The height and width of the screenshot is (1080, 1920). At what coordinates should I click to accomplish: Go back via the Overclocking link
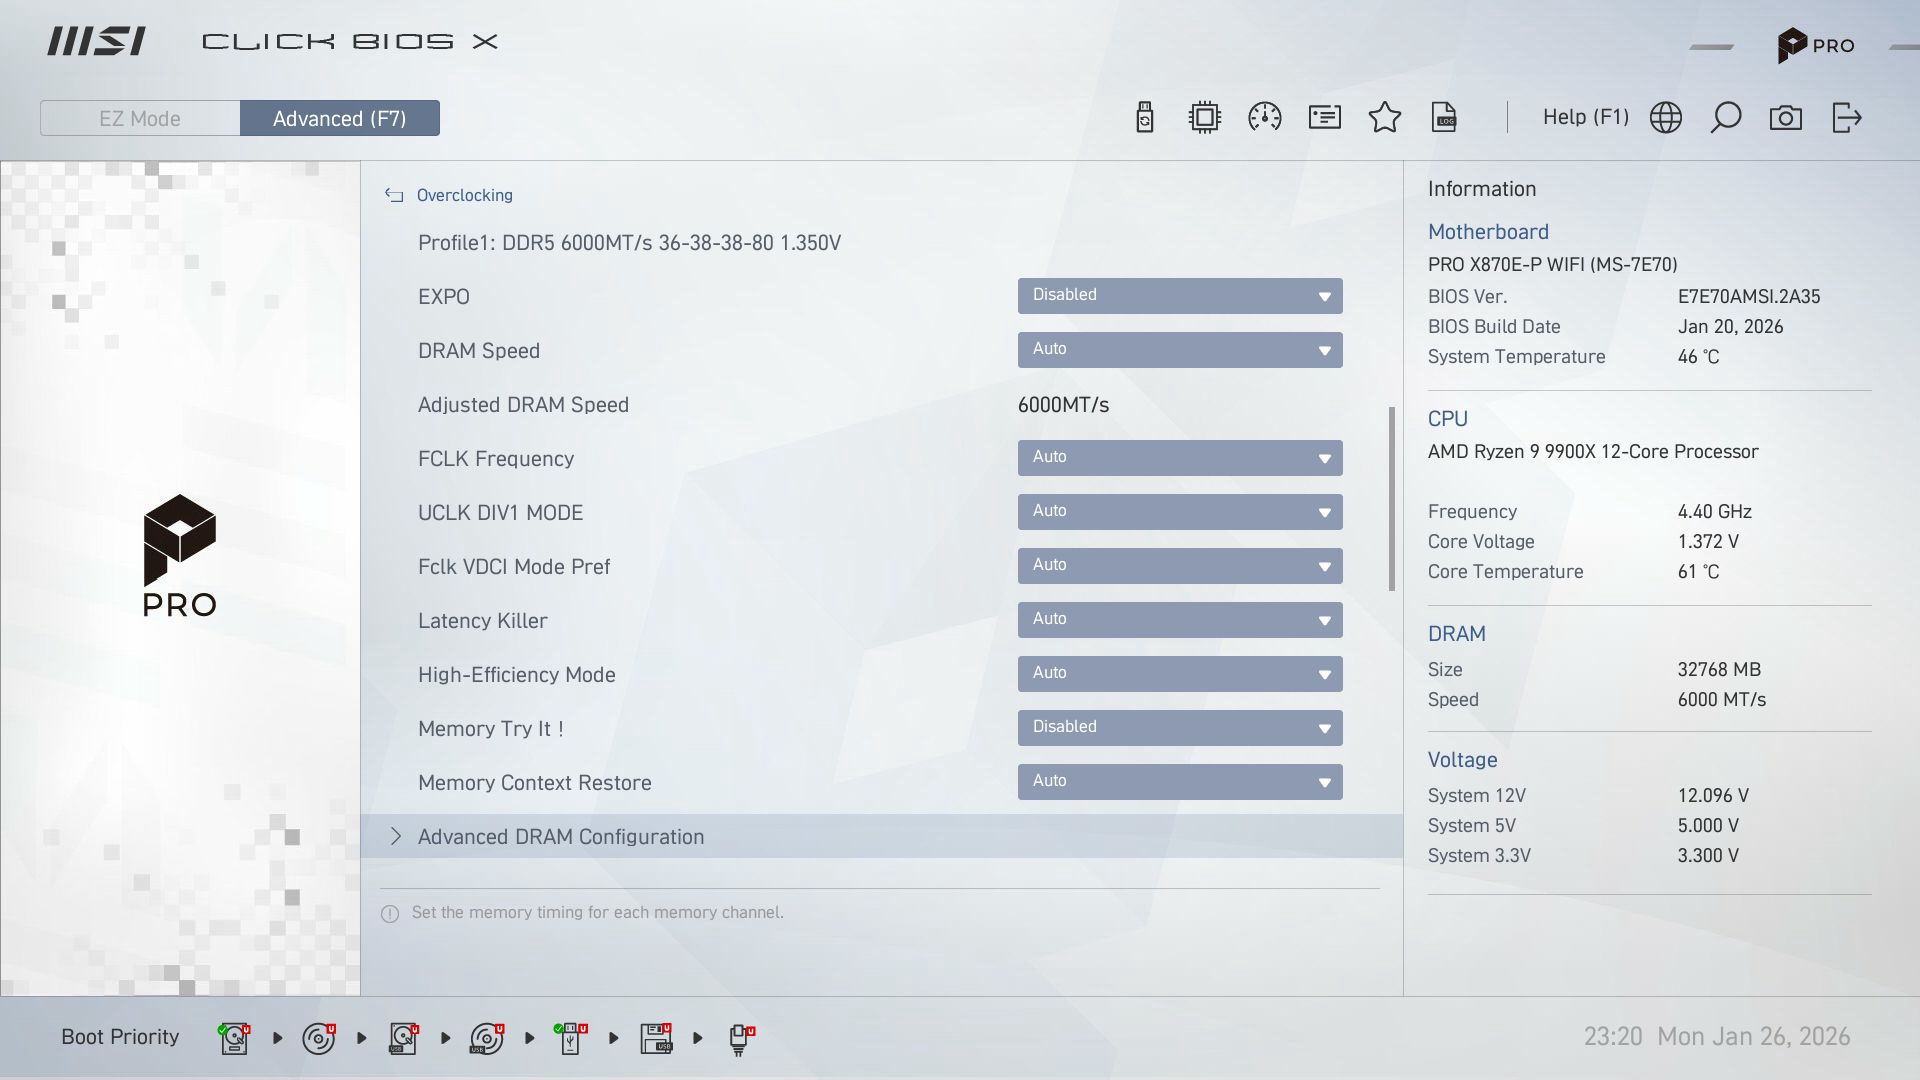465,195
